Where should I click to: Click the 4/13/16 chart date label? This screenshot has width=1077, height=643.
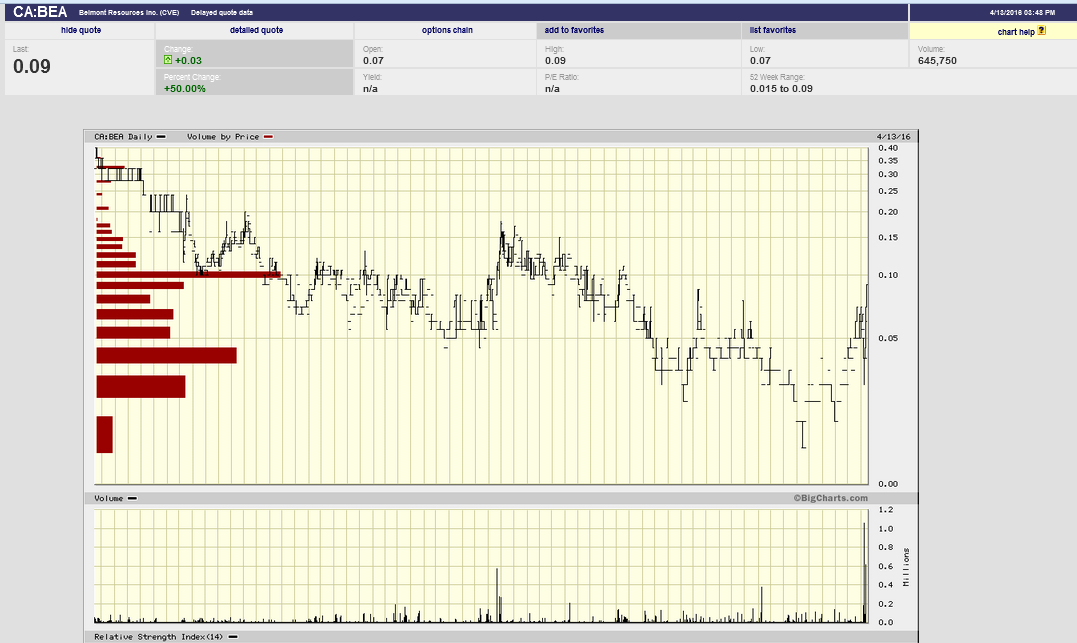click(894, 137)
